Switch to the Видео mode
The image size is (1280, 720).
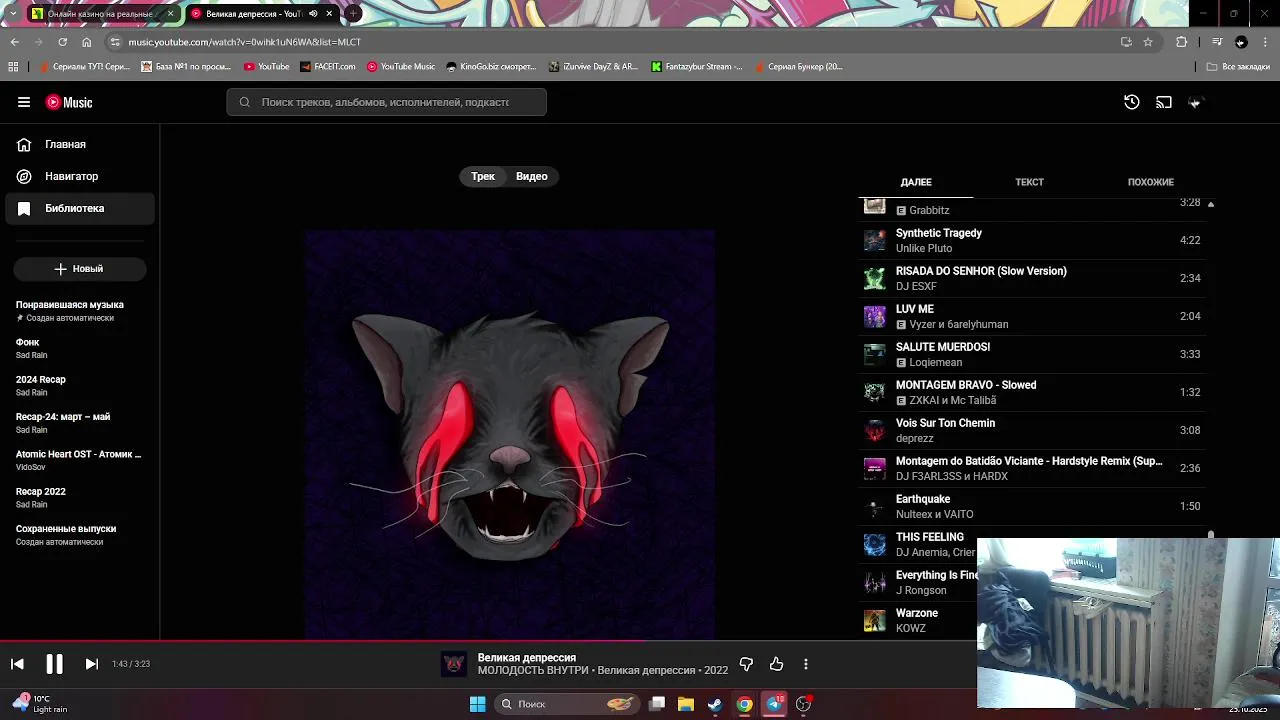click(x=532, y=176)
